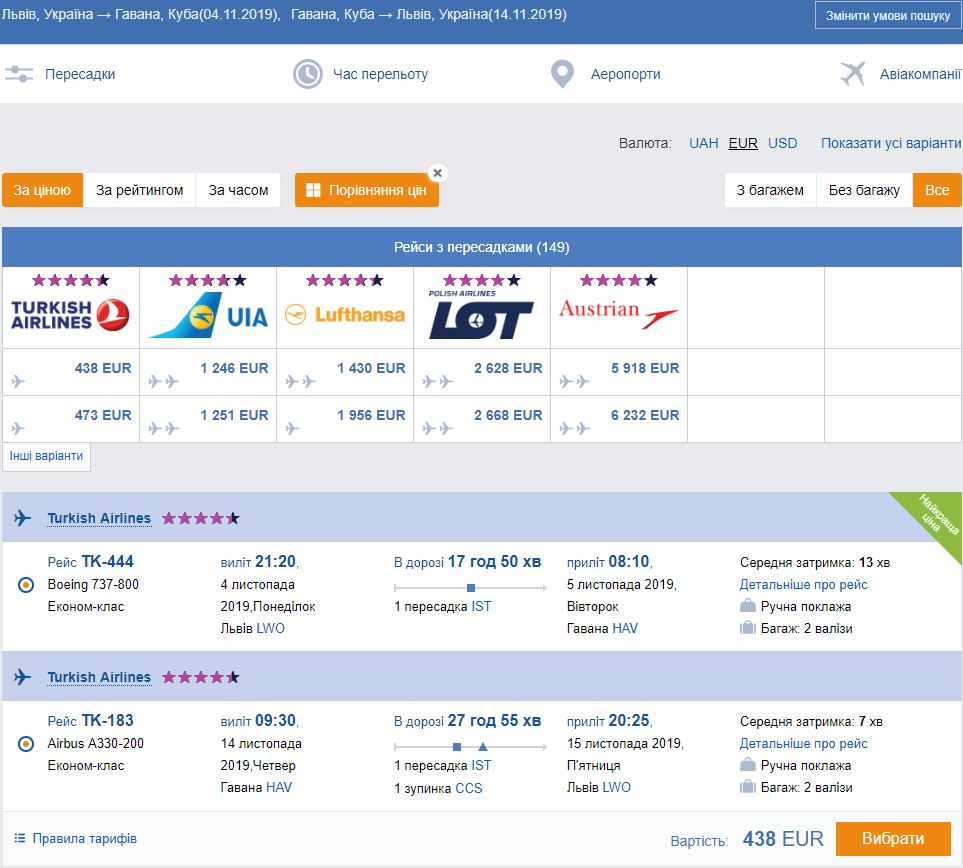
Task: Click IST marker on TK-444 route line
Action: coord(470,588)
